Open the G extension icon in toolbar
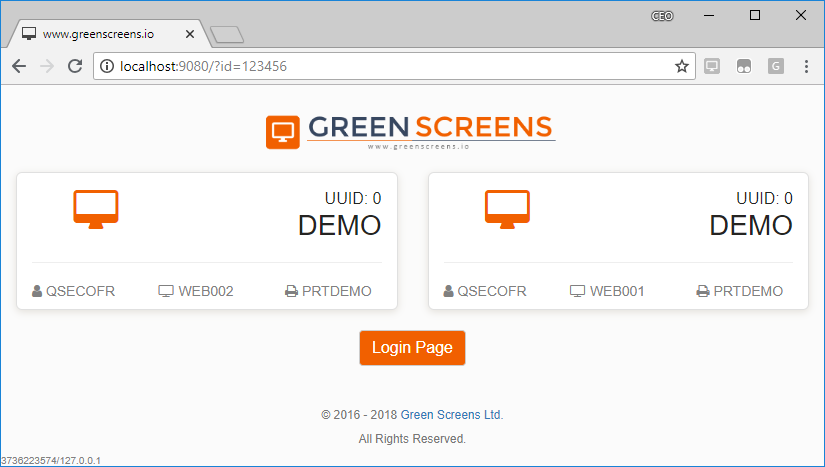 point(776,66)
